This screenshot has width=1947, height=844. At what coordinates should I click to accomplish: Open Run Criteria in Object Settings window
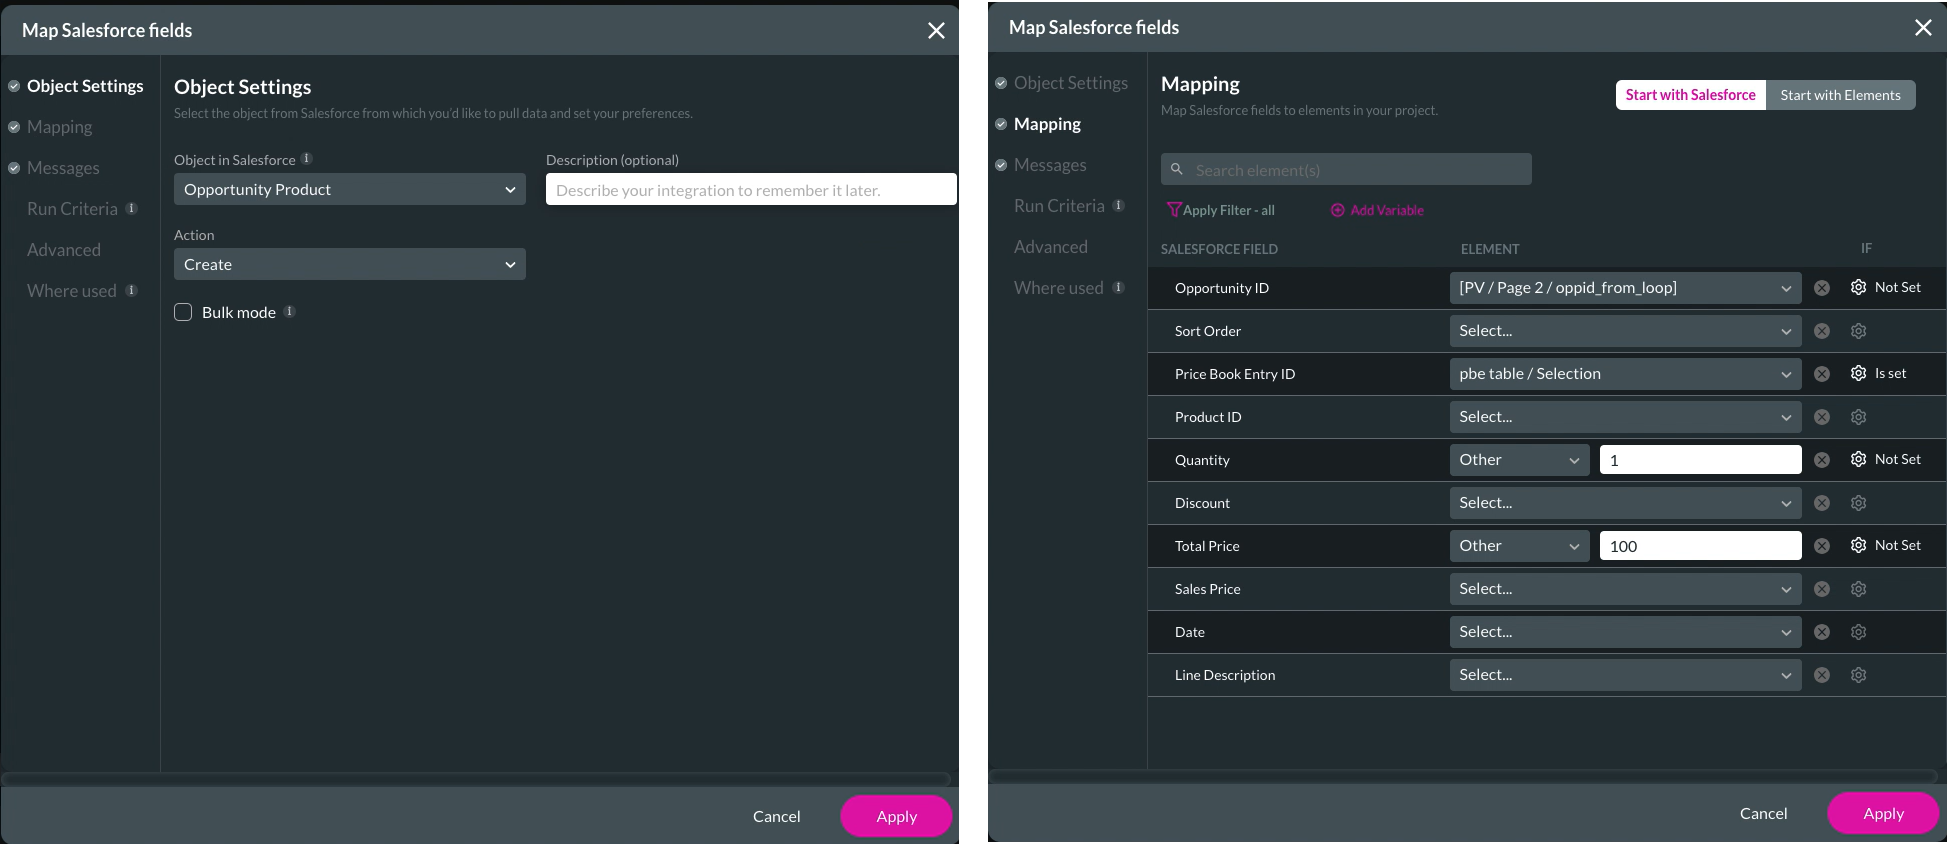click(x=72, y=209)
